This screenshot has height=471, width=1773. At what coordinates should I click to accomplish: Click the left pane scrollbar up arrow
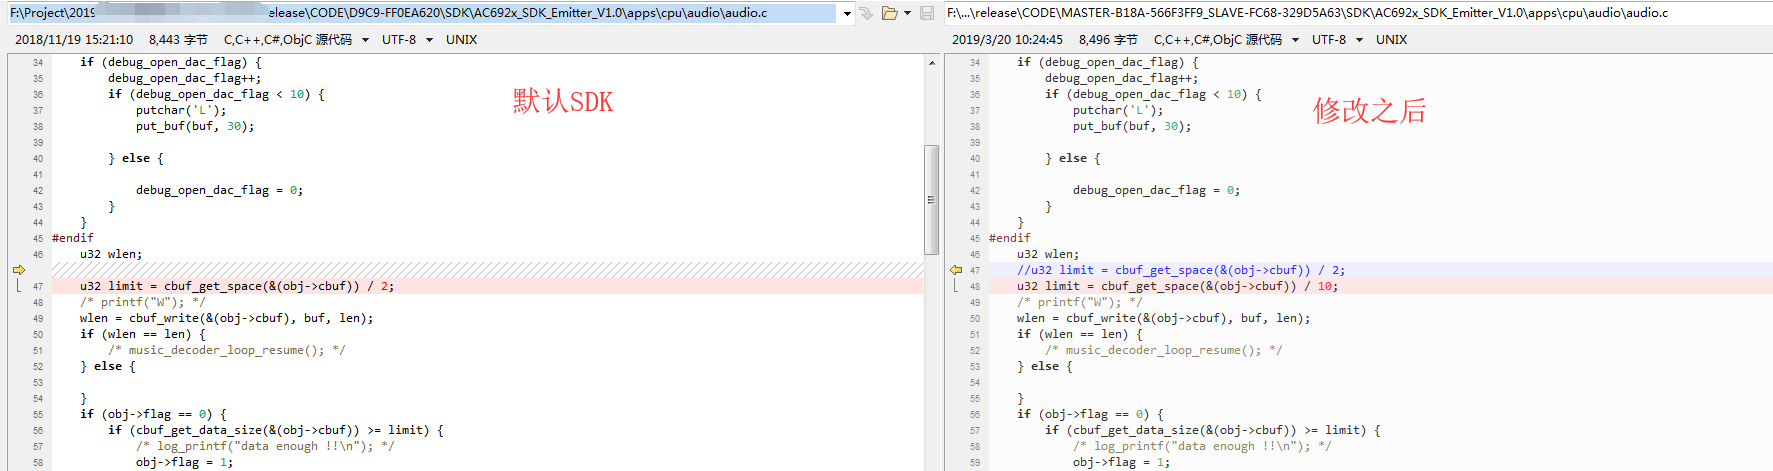[931, 62]
